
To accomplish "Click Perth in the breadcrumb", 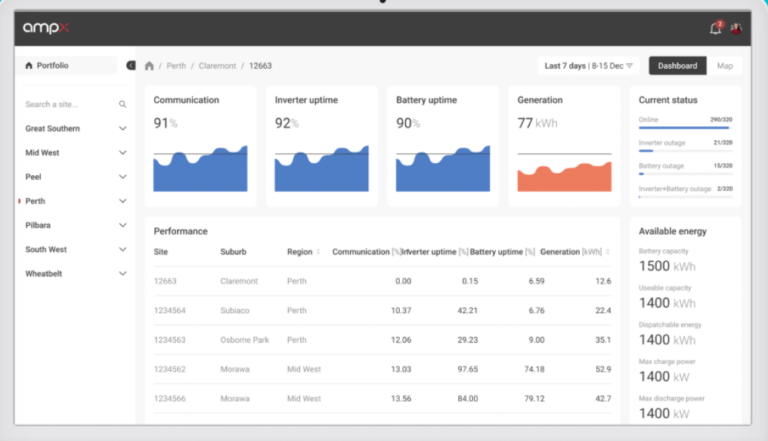I will (x=176, y=66).
